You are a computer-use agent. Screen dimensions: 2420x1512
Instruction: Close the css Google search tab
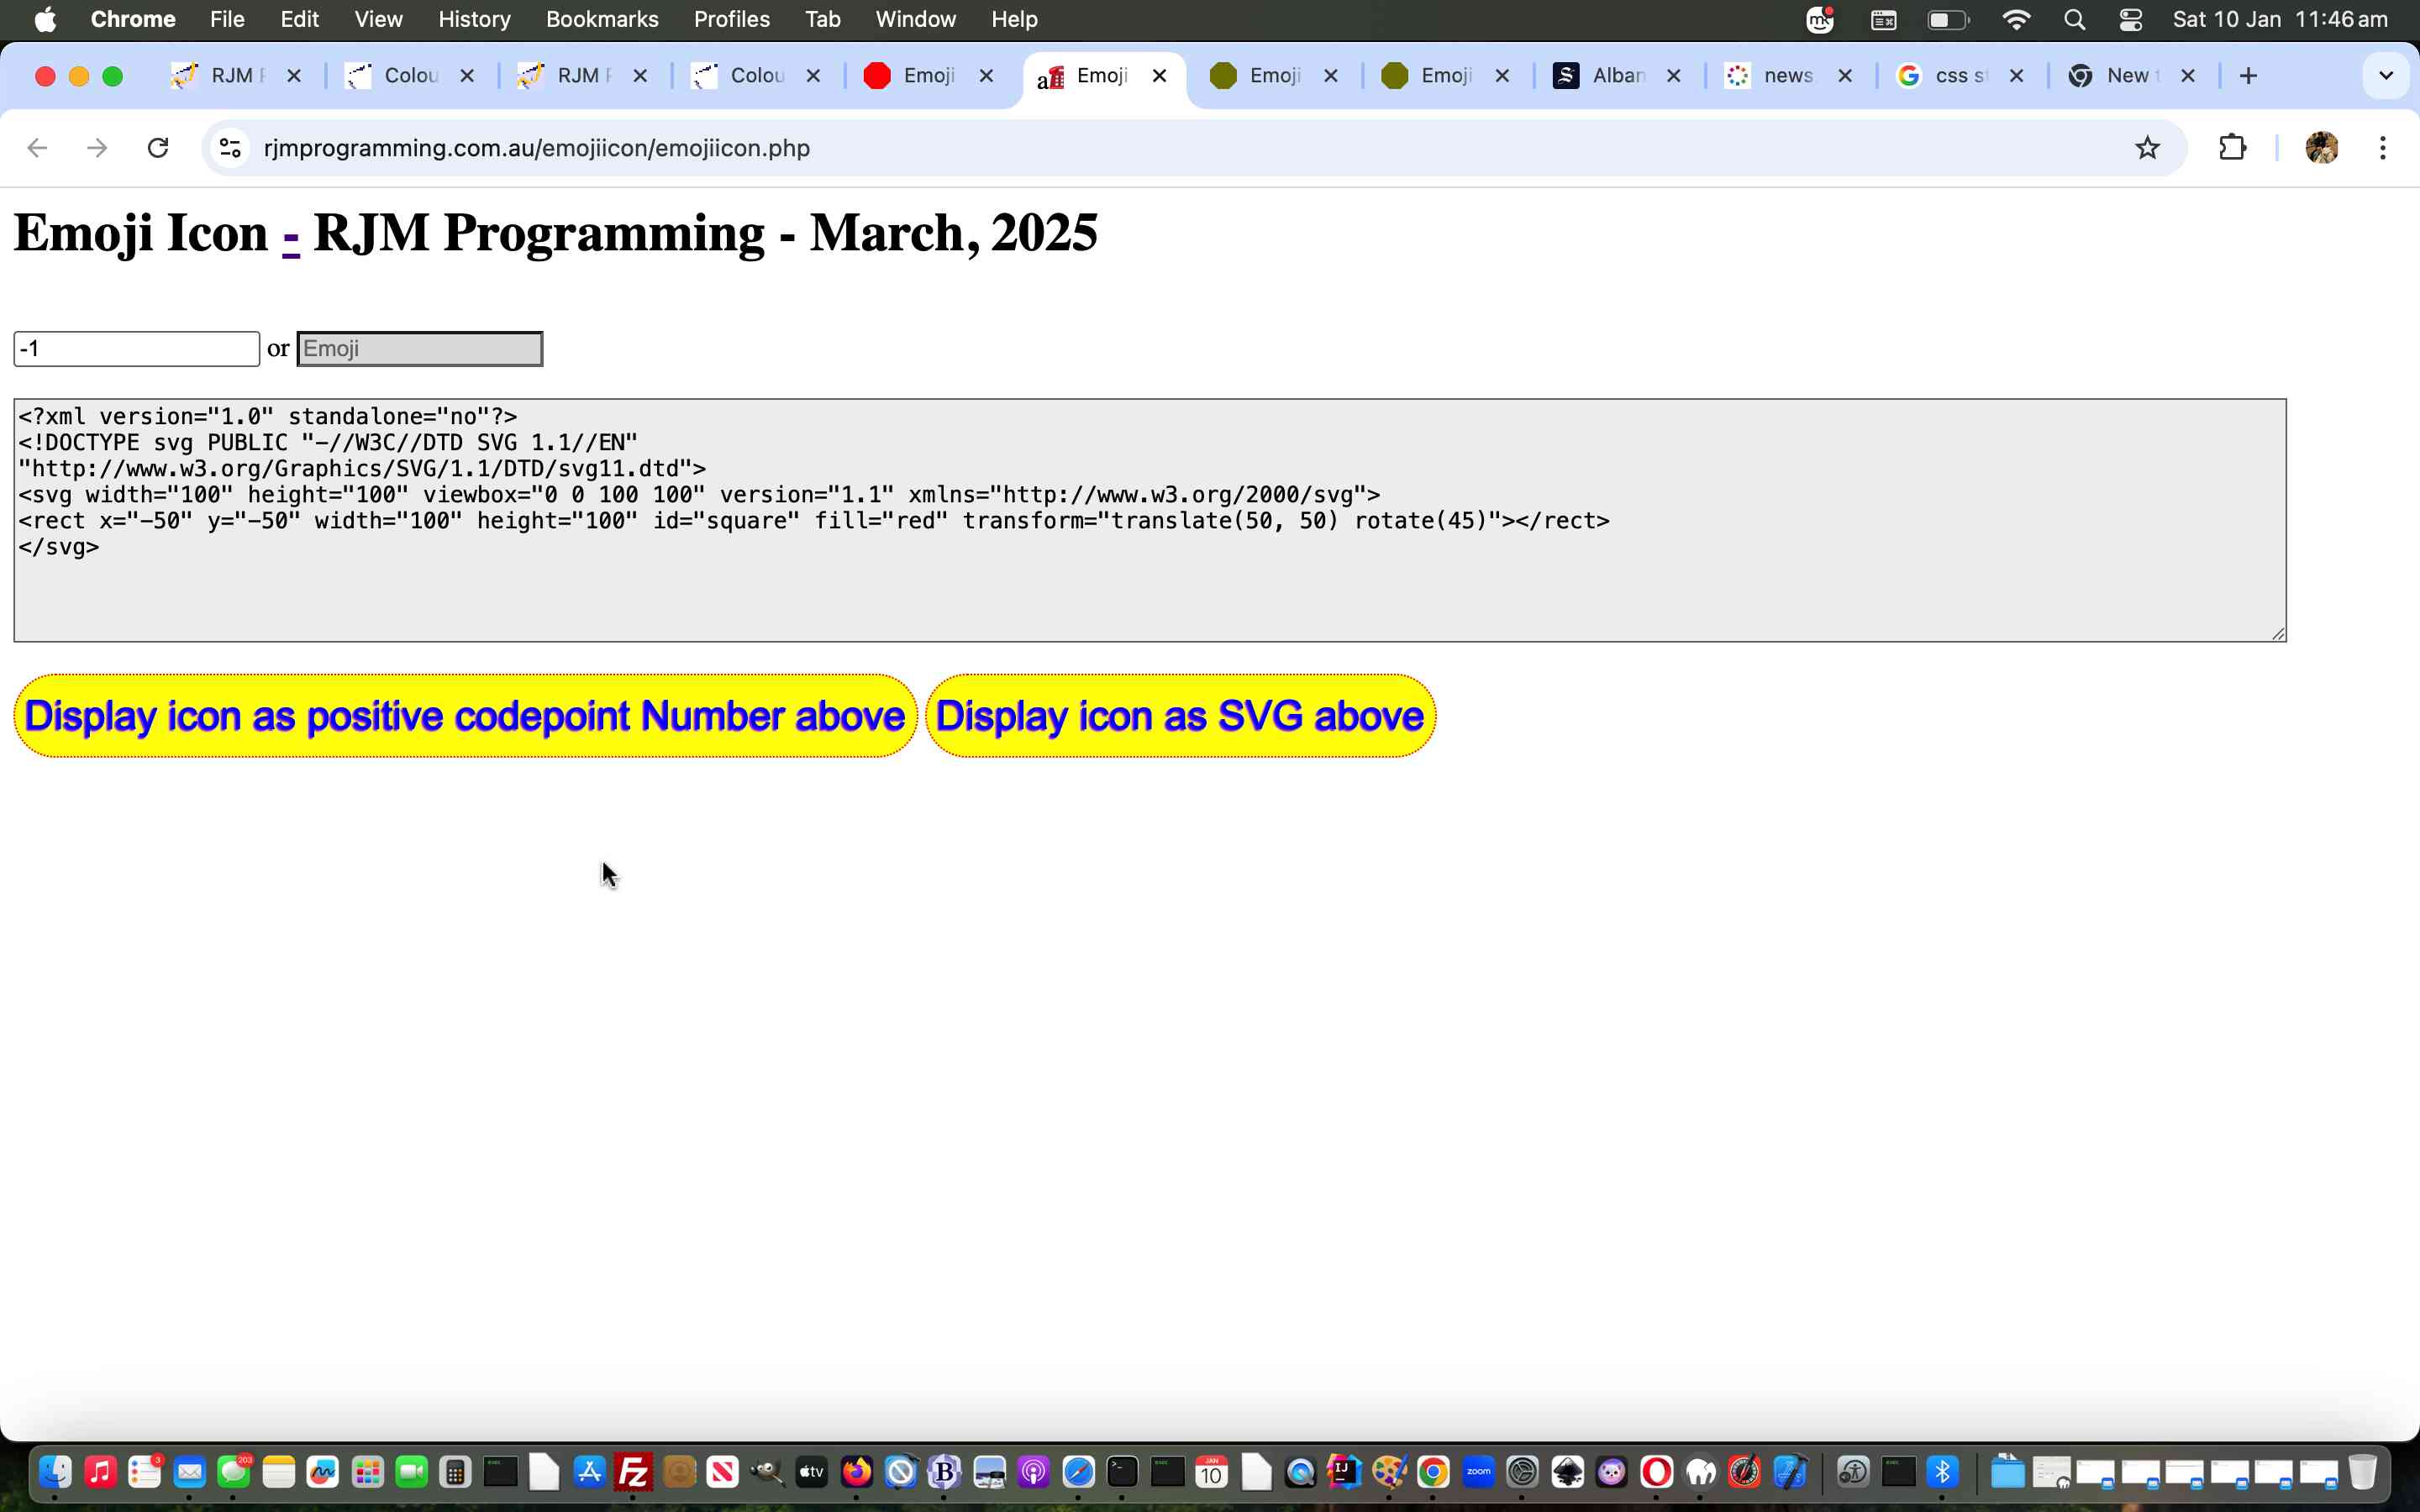click(2017, 76)
